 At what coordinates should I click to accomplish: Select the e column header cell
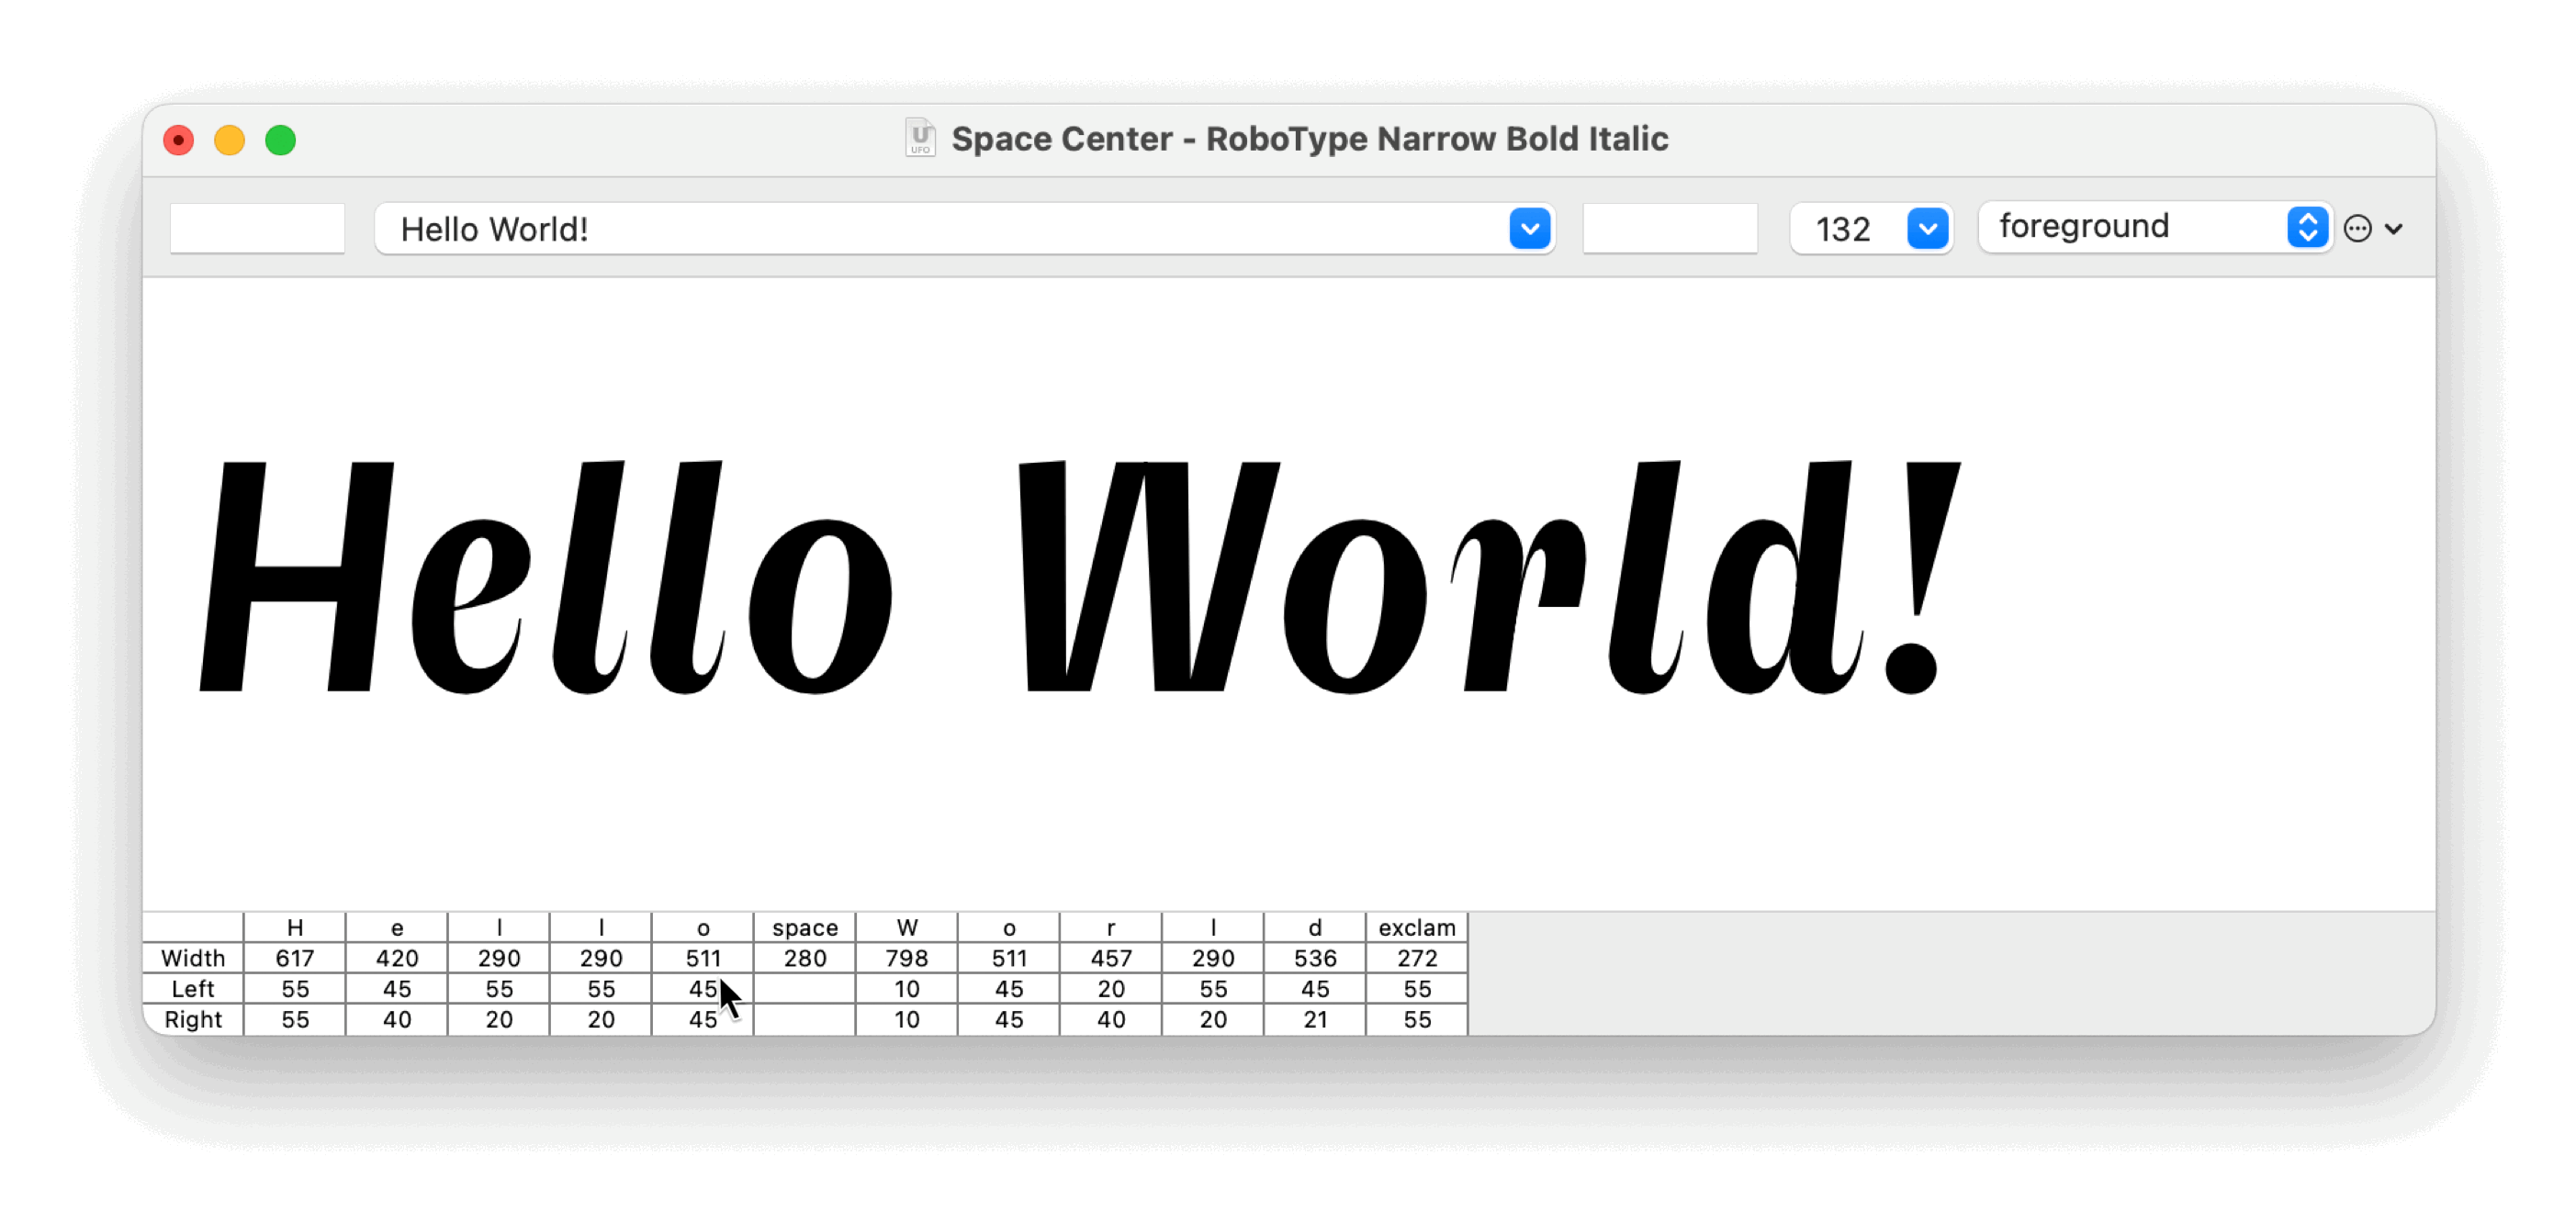tap(397, 927)
